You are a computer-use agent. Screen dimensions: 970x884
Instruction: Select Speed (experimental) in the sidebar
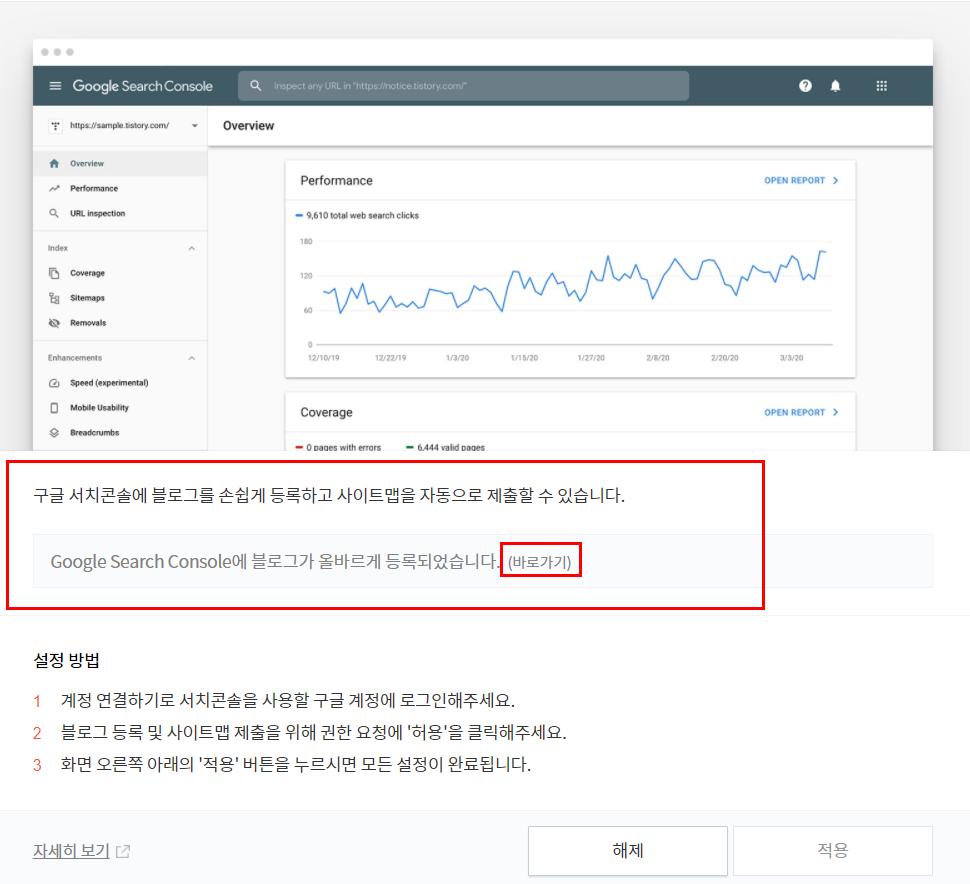coord(120,383)
